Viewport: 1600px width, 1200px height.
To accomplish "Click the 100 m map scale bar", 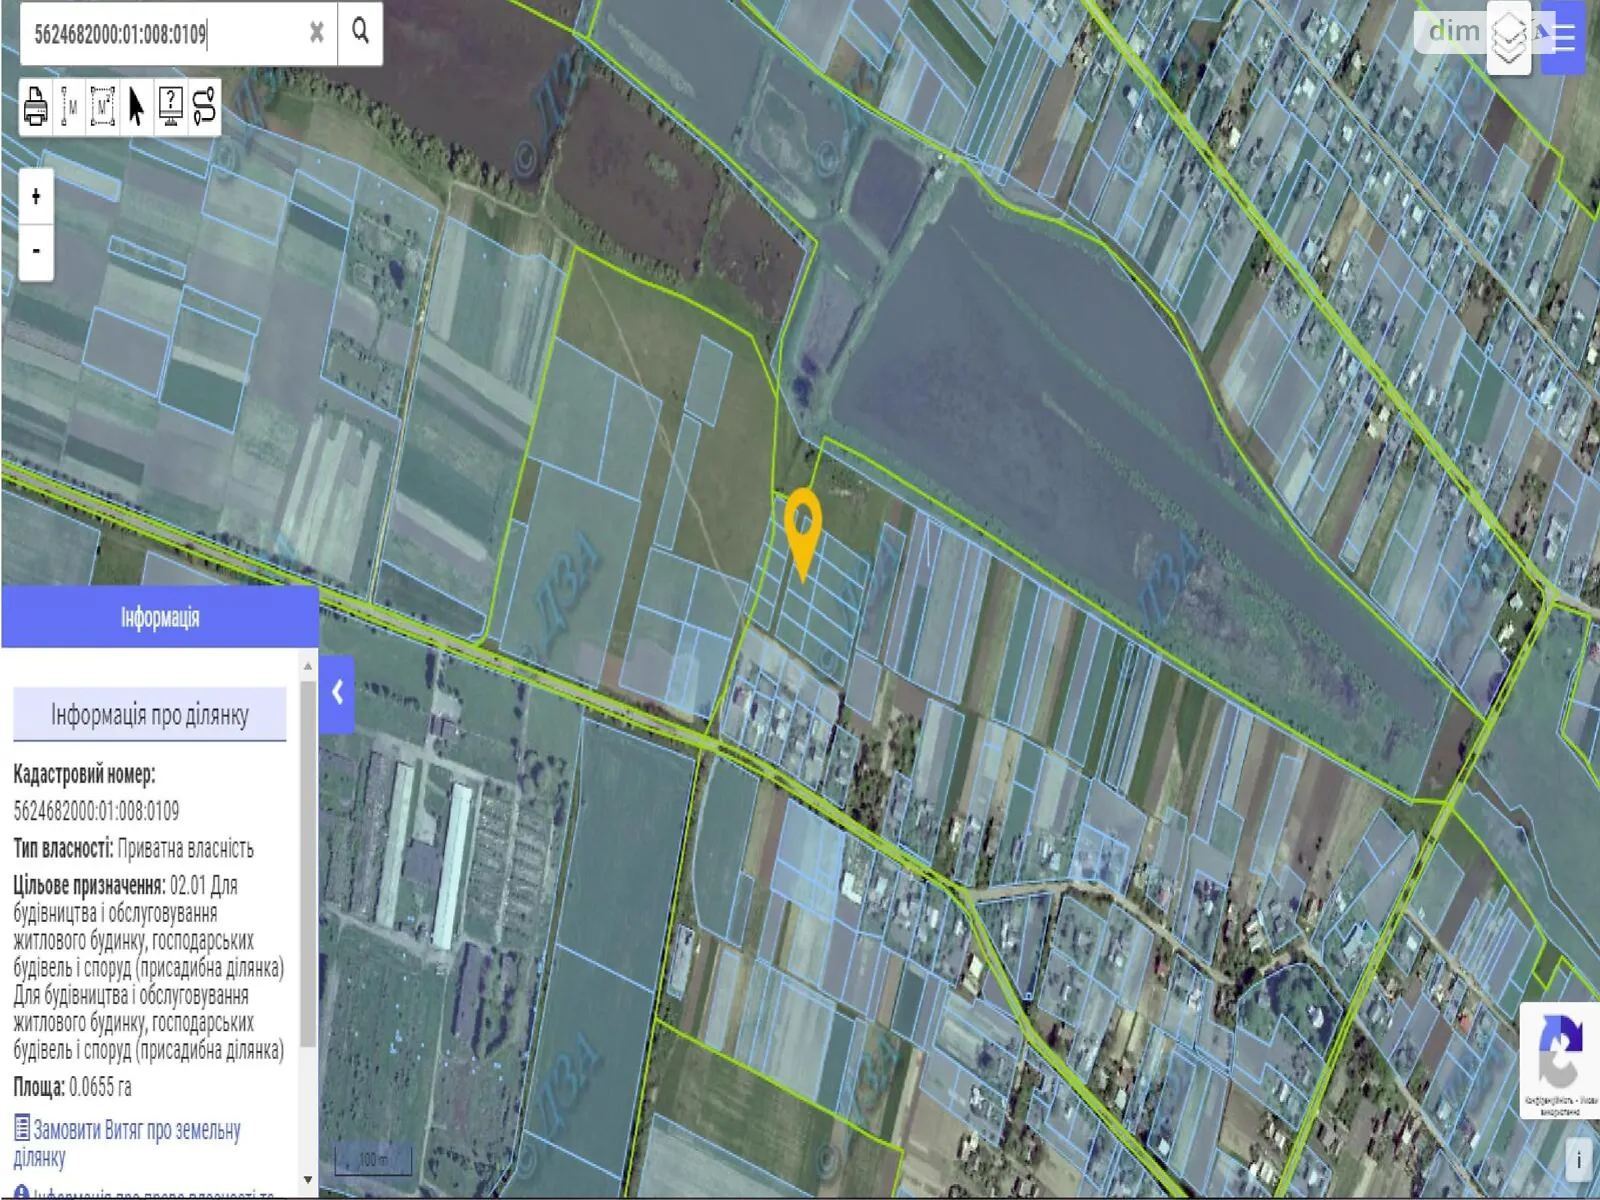I will pos(373,1160).
